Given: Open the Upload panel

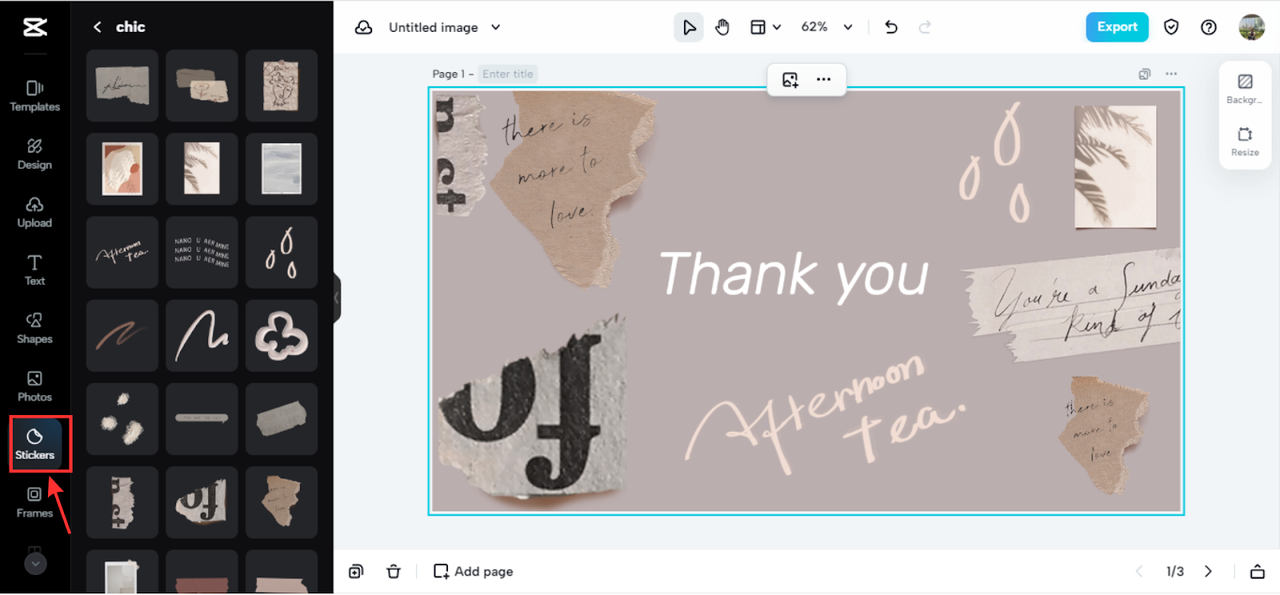Looking at the screenshot, I should pyautogui.click(x=34, y=212).
